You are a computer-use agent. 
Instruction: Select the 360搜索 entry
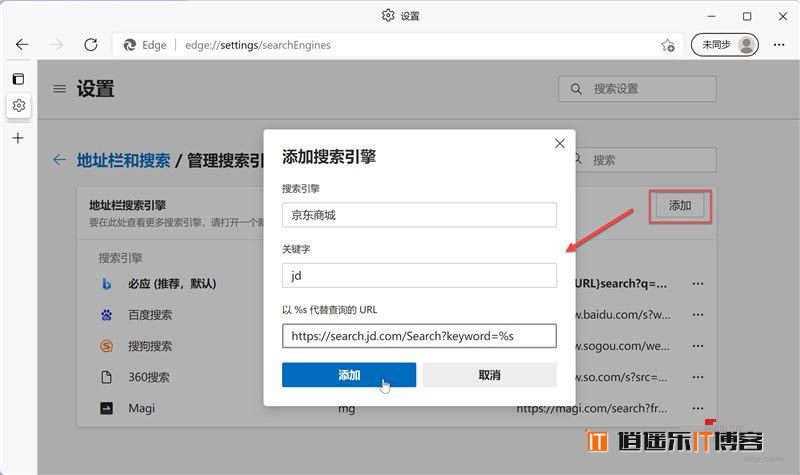click(148, 377)
